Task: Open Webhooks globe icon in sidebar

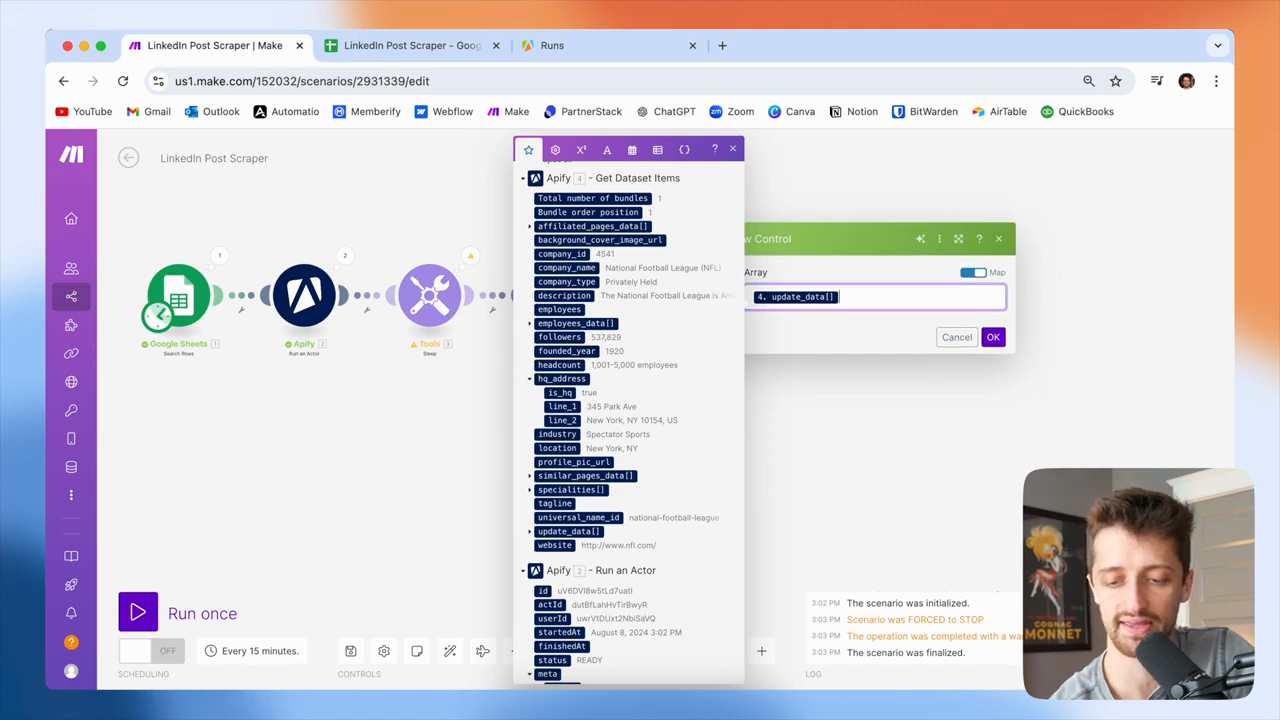Action: point(71,382)
